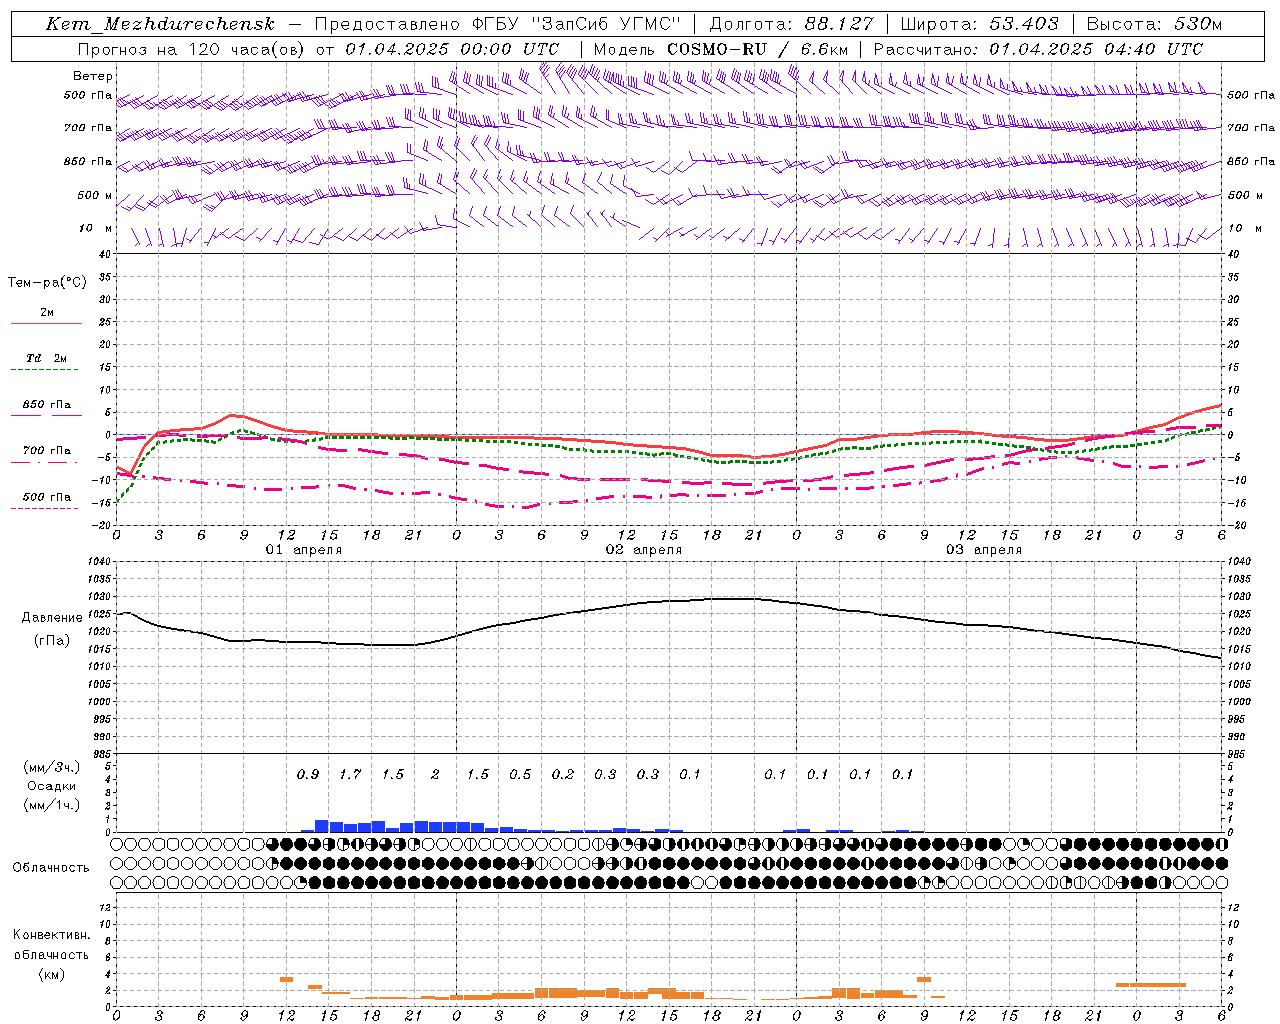1280x1024 pixels.
Task: Click the '0.5' precipitation amount
Action: (520, 774)
